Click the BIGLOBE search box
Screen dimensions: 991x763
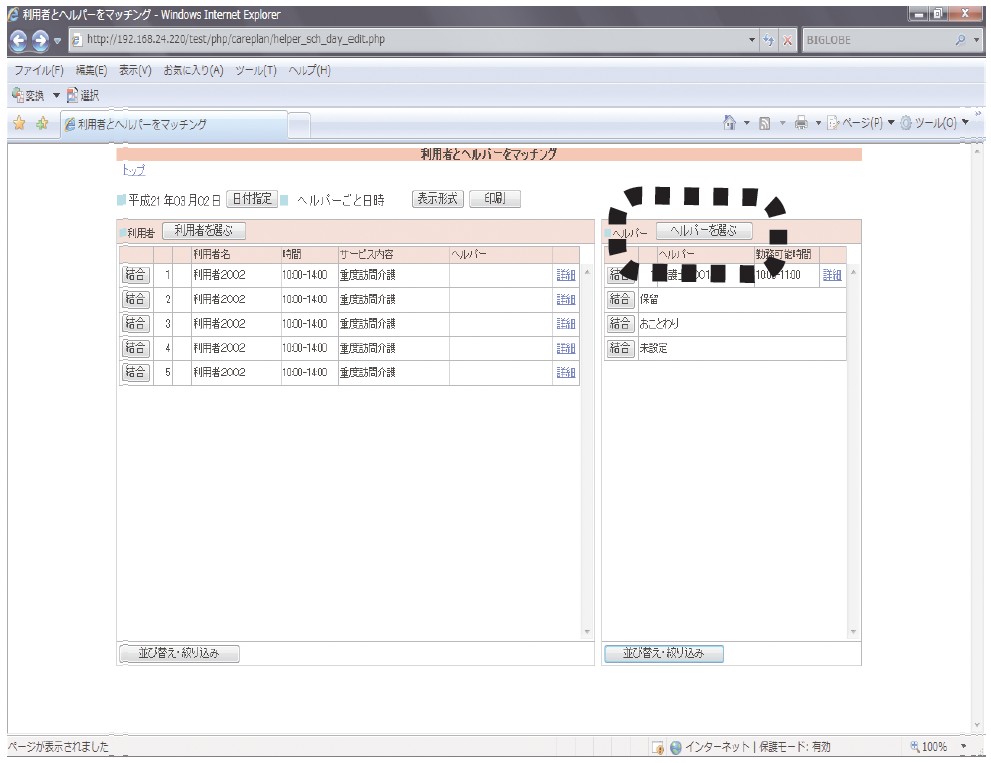[x=877, y=40]
